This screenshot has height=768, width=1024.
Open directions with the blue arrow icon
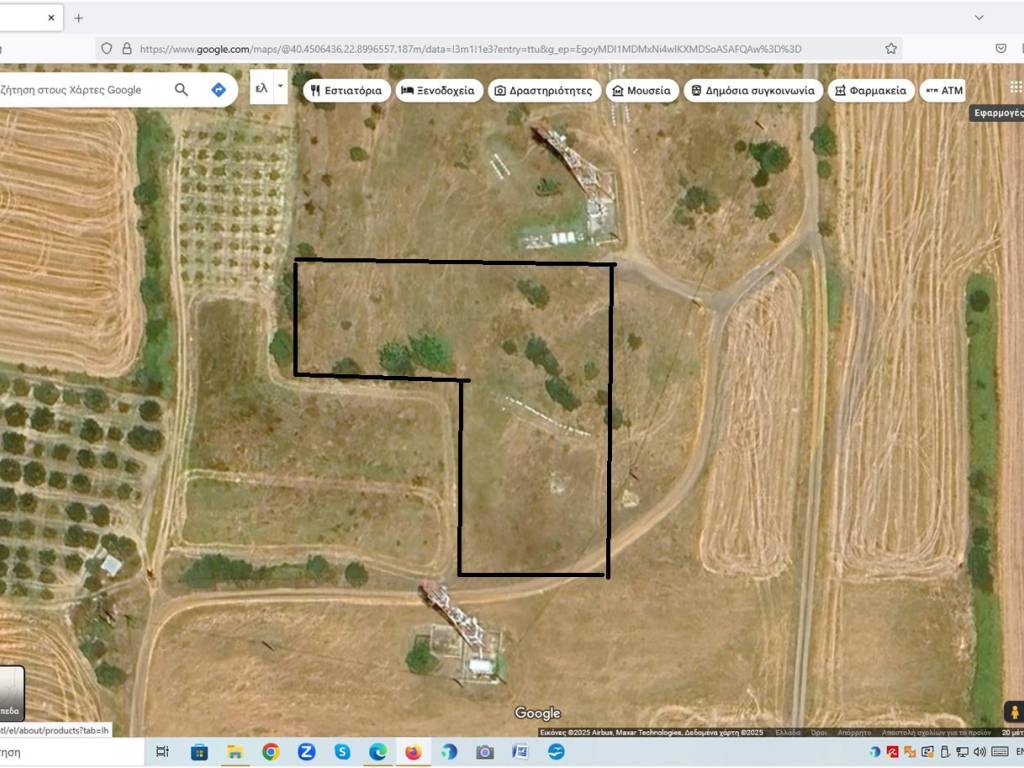click(218, 90)
